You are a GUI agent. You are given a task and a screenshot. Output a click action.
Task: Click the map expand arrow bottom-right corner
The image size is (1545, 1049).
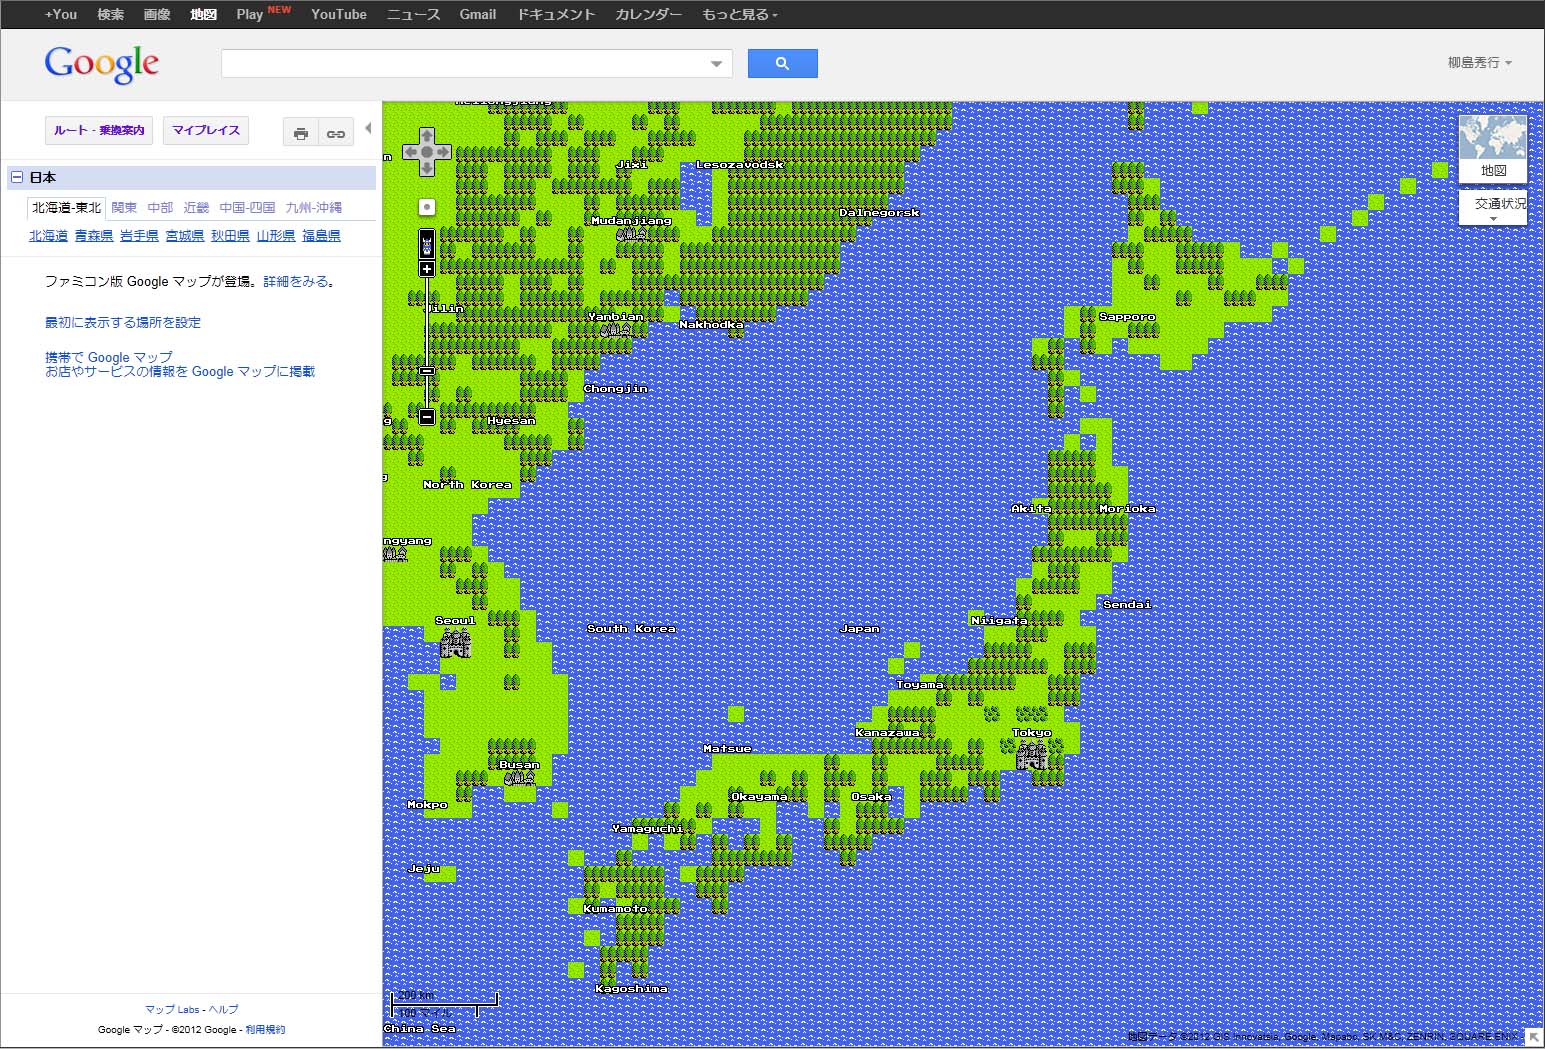[x=1533, y=1037]
